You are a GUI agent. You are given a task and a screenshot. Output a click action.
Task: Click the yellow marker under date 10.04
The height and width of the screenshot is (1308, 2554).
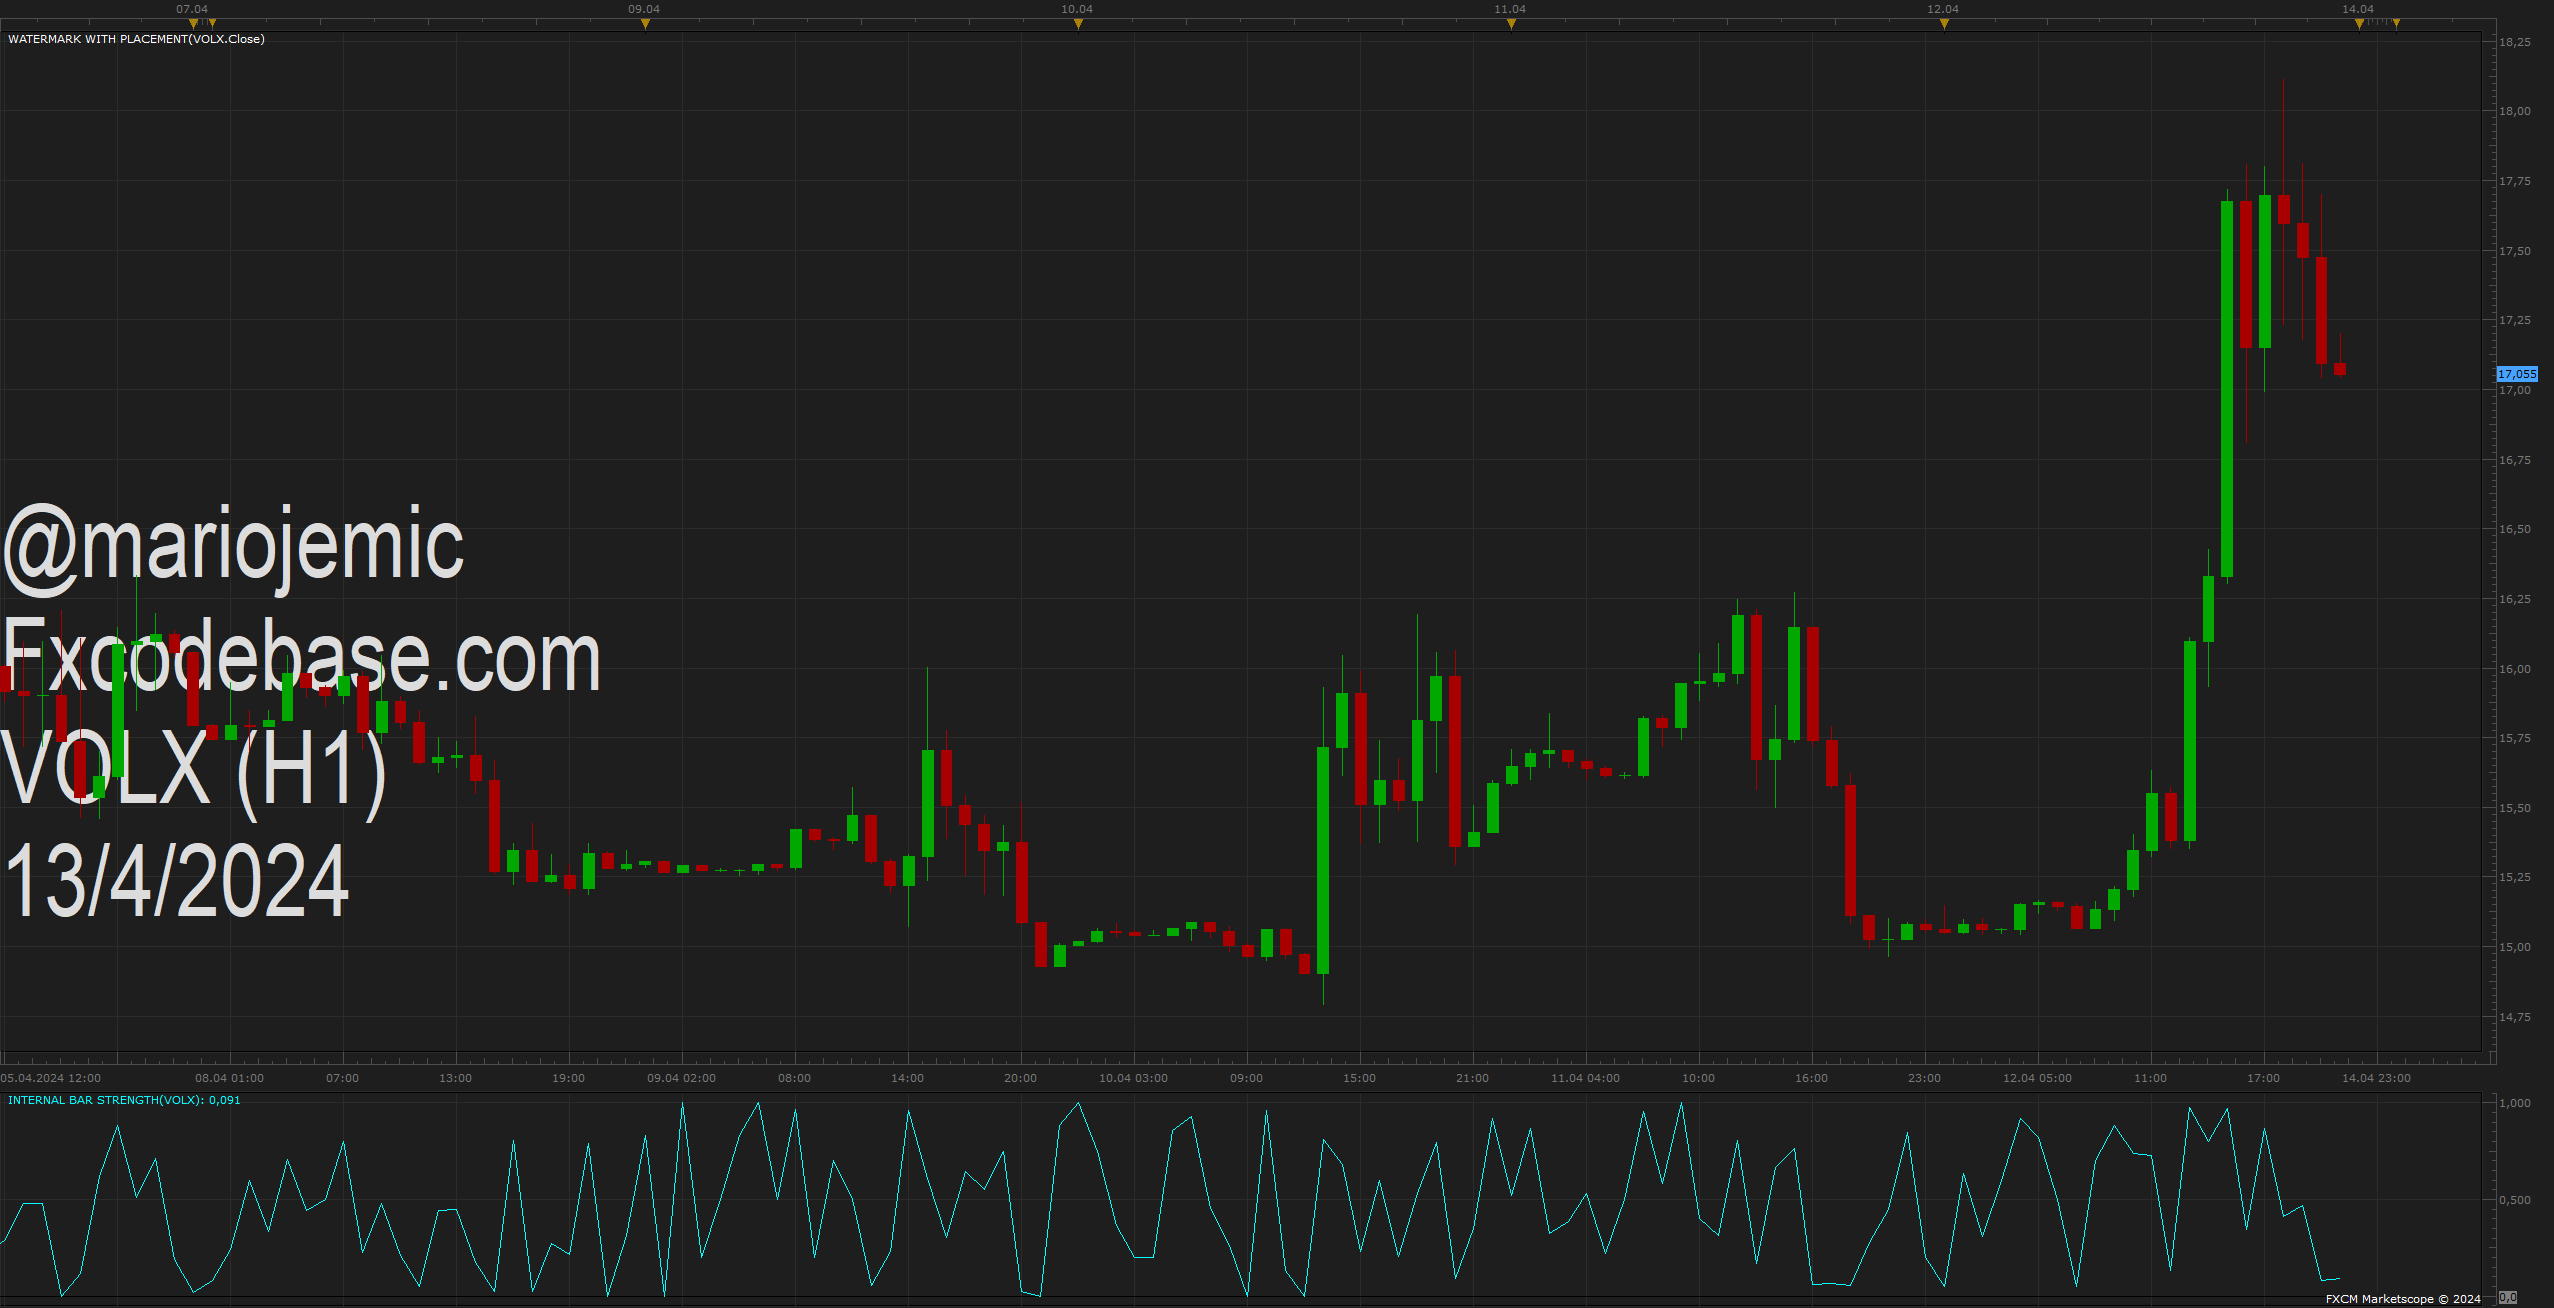coord(1078,24)
